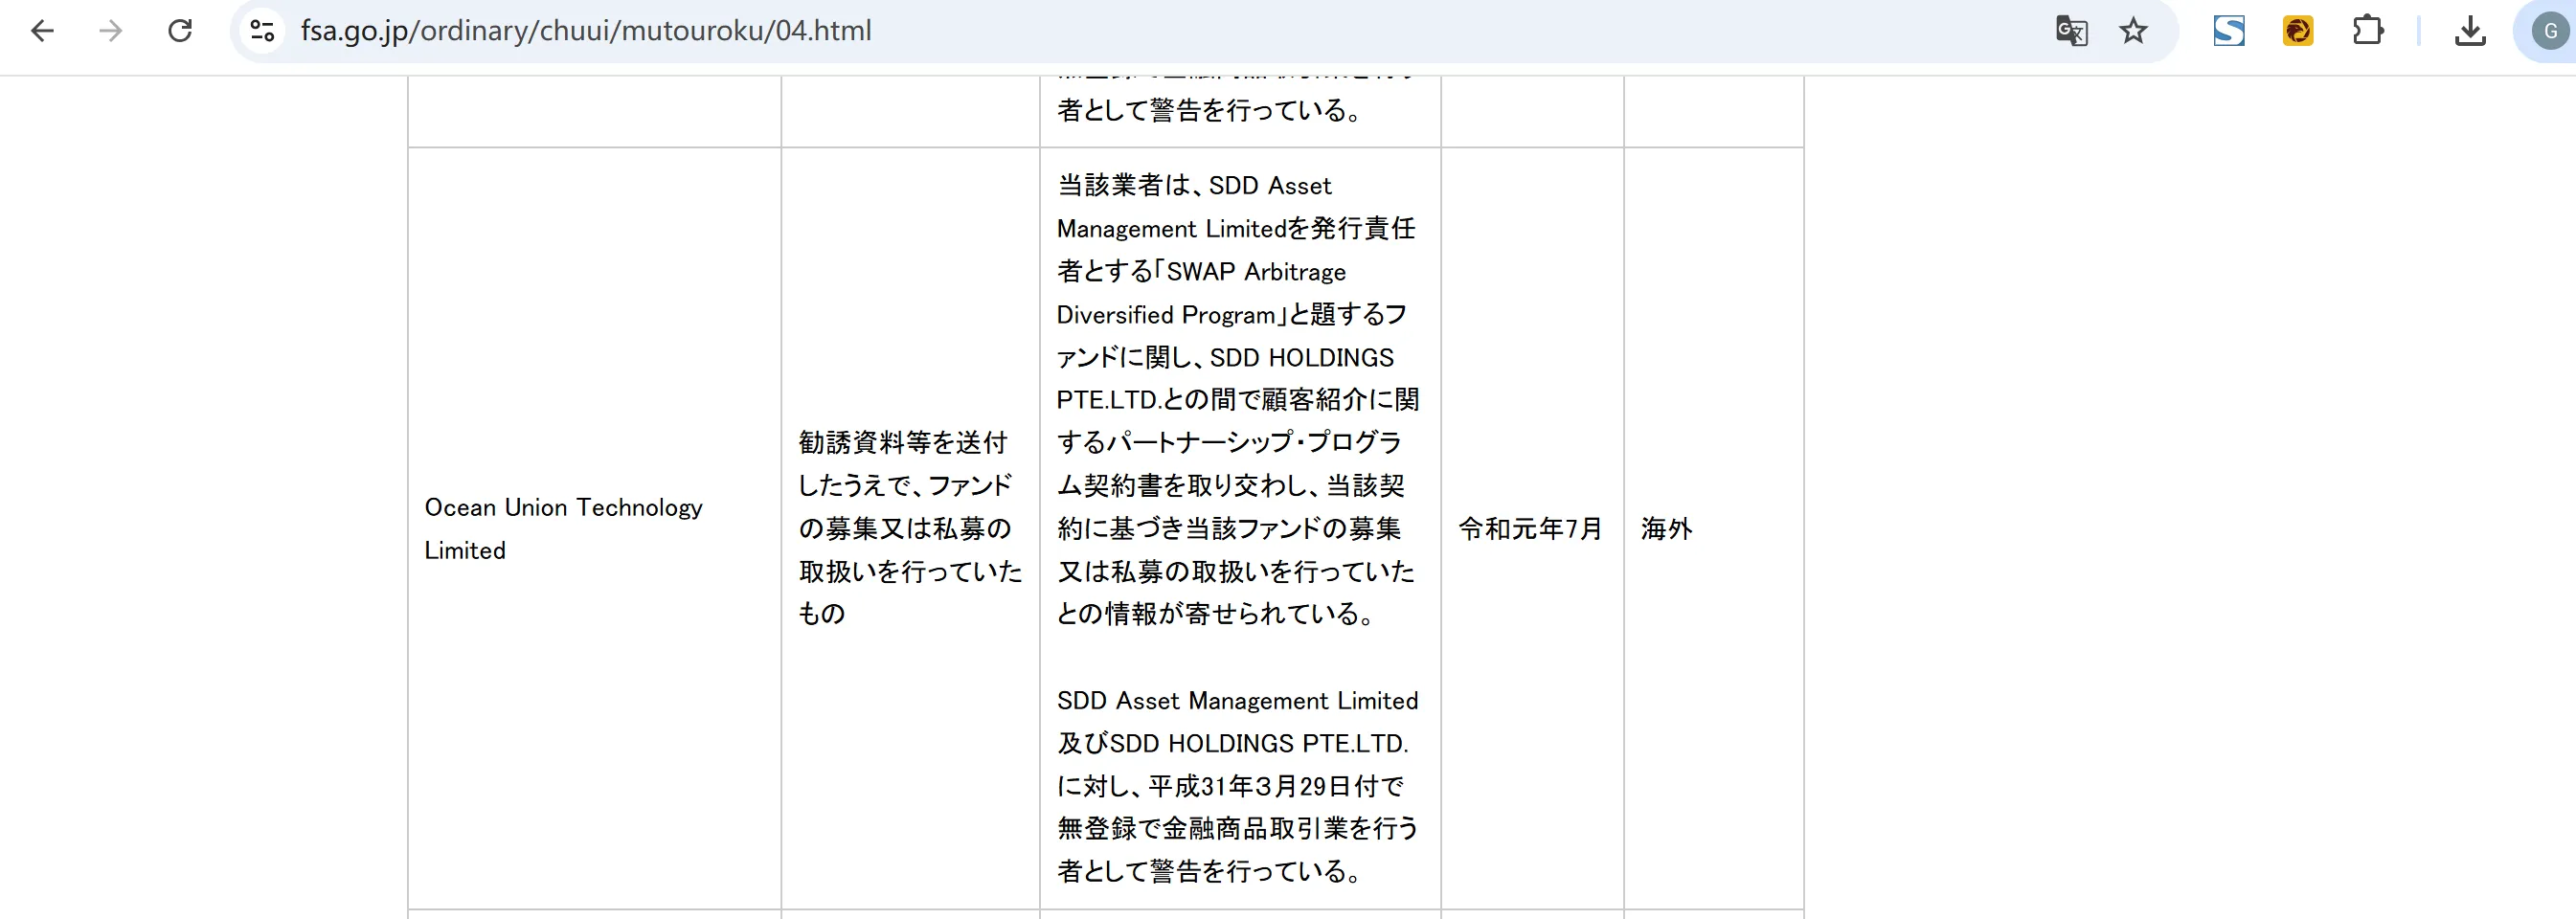Click the browser back arrow
Viewport: 2576px width, 919px height.
[42, 31]
